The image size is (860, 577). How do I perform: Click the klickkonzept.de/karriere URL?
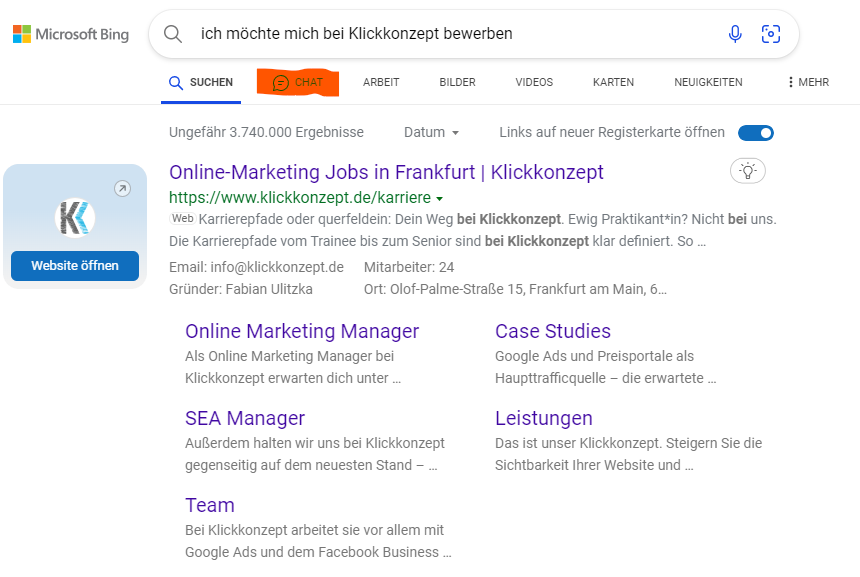(x=300, y=197)
